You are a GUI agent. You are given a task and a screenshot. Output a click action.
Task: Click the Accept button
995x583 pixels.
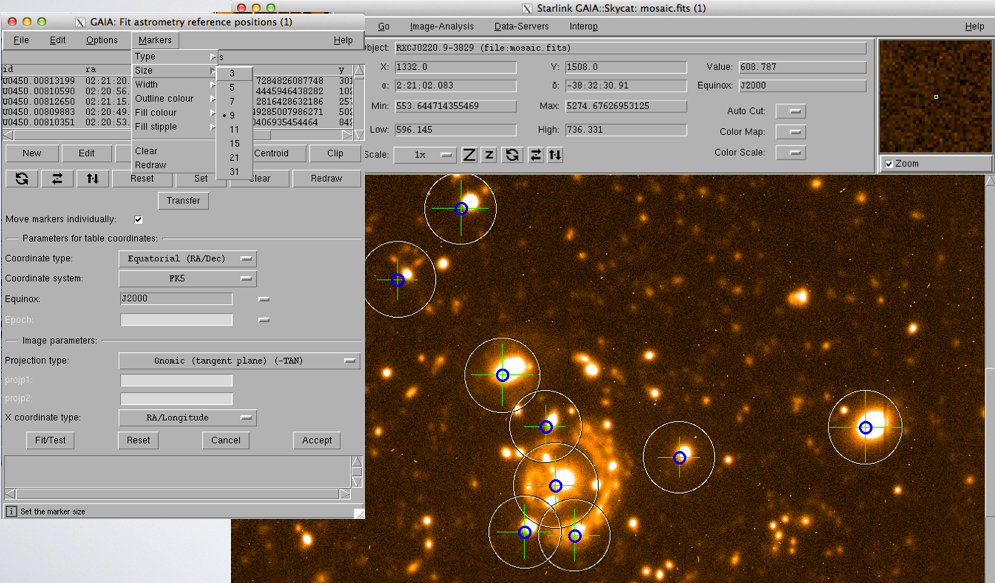(x=317, y=440)
